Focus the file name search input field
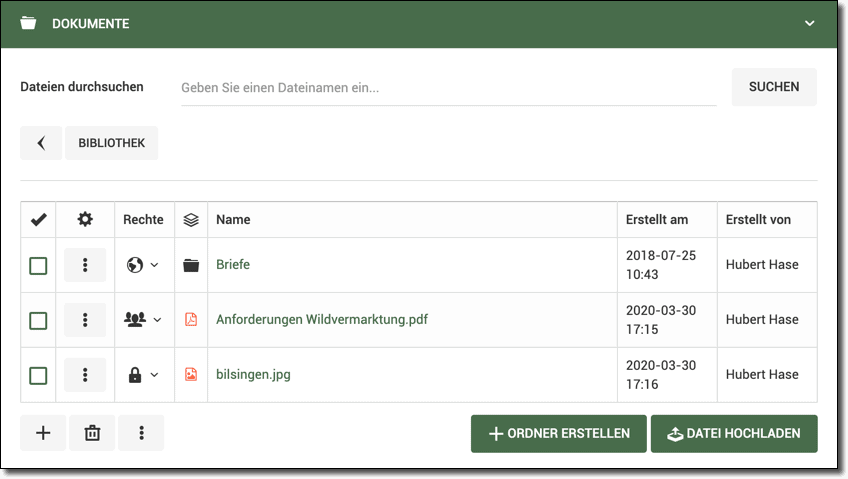The height and width of the screenshot is (479, 848). [x=448, y=87]
